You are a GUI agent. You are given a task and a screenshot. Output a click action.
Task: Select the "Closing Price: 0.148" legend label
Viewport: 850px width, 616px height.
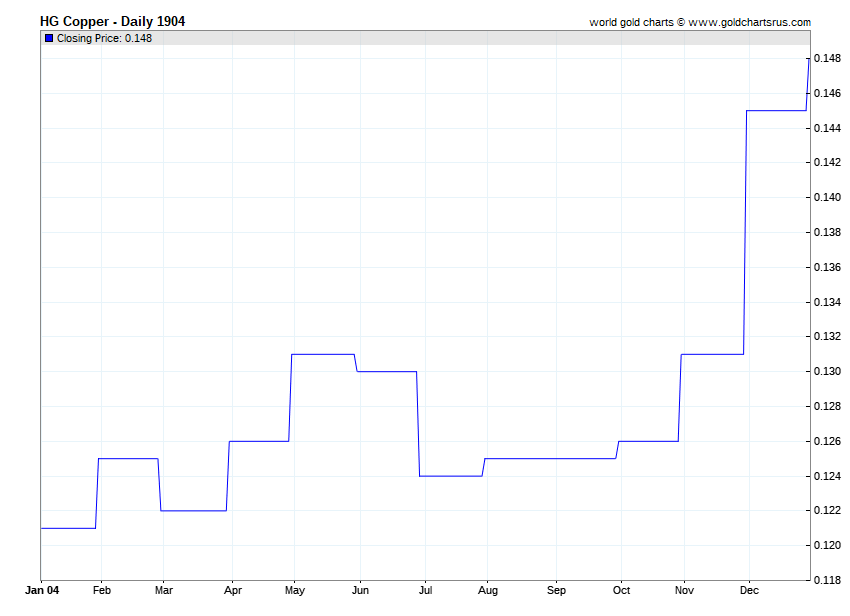click(104, 38)
